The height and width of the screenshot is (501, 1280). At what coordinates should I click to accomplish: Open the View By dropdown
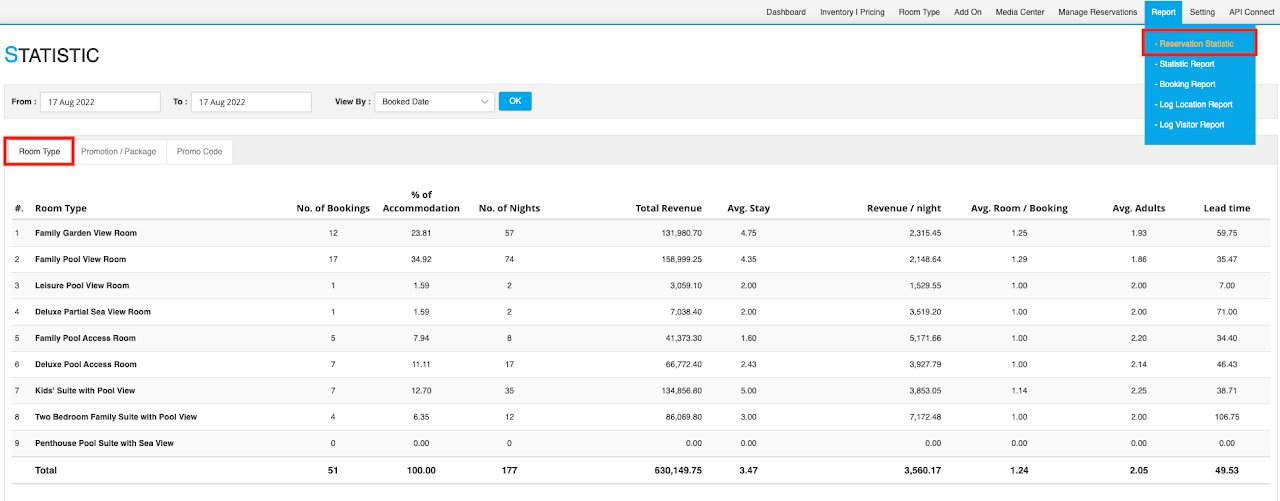434,102
